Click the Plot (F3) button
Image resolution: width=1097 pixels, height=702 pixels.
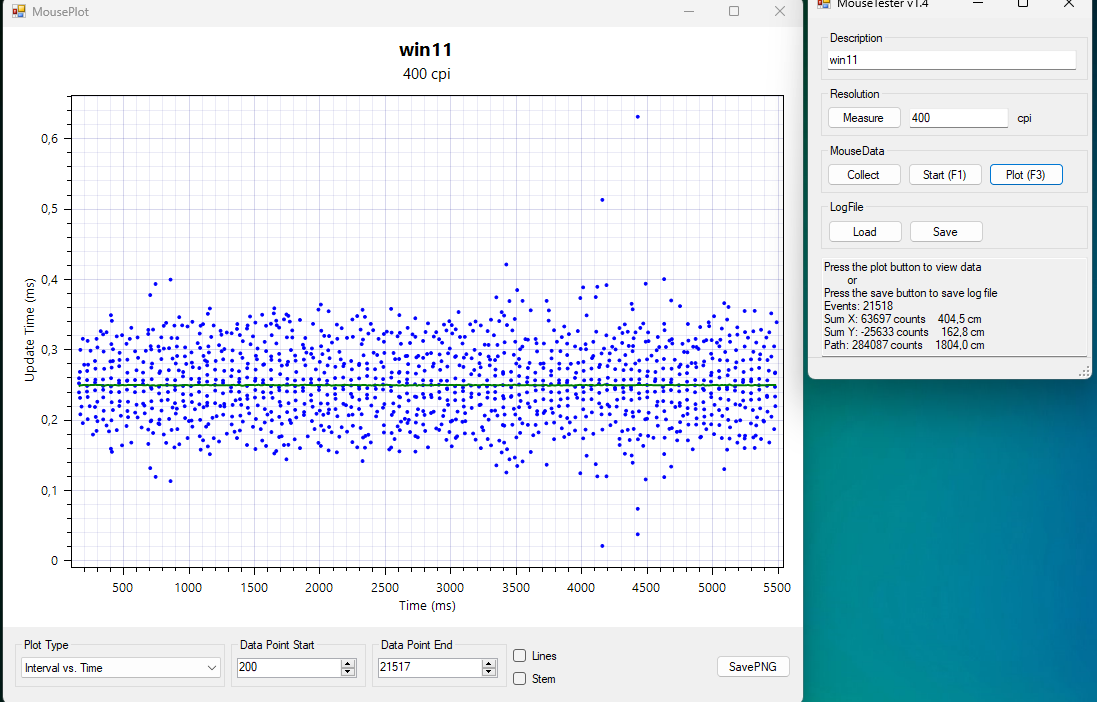coord(1025,175)
